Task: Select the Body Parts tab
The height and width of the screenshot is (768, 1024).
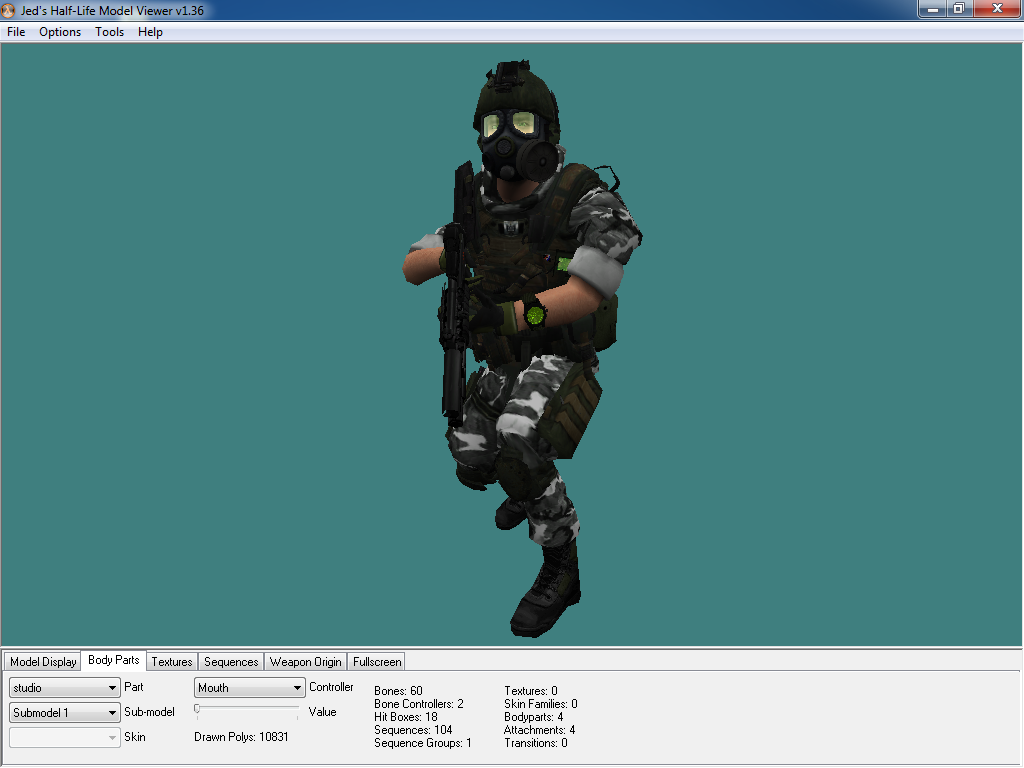Action: point(114,660)
